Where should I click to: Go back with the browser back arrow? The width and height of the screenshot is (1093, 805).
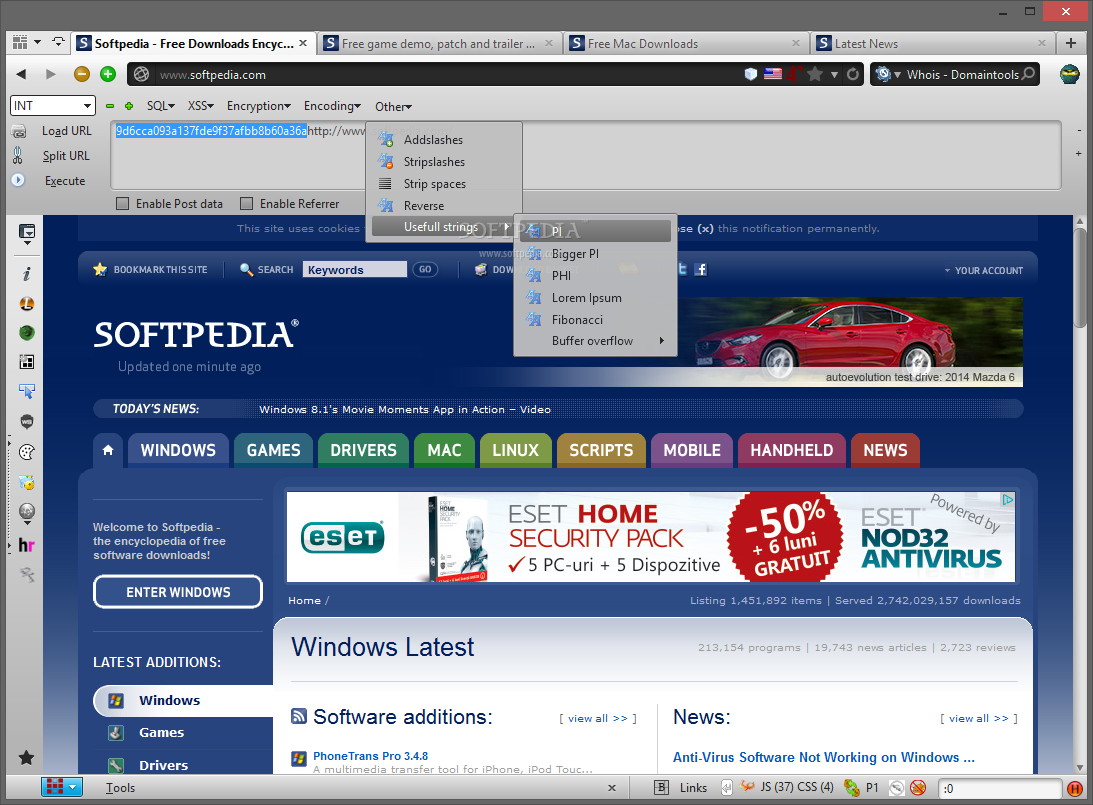click(21, 74)
